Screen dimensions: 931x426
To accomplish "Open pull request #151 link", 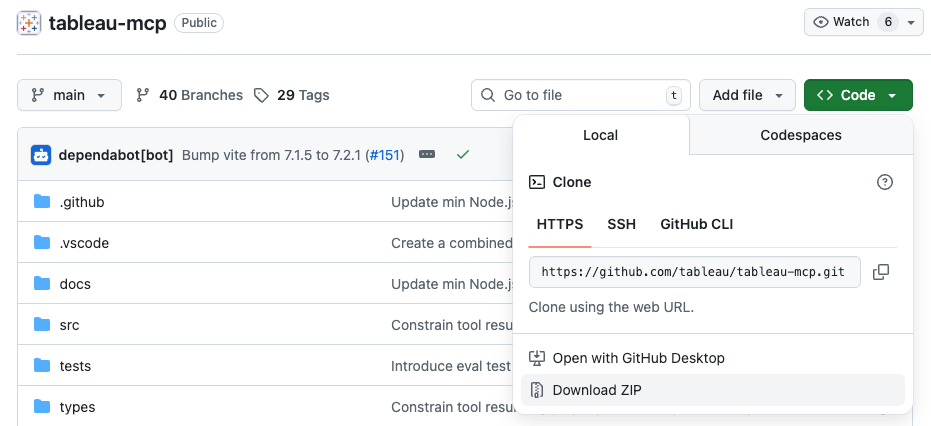I will coord(384,155).
